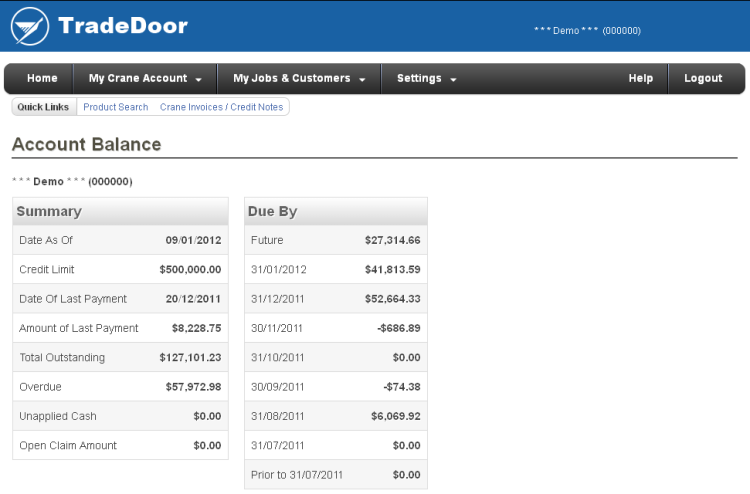Click the Quick Links label

(43, 107)
